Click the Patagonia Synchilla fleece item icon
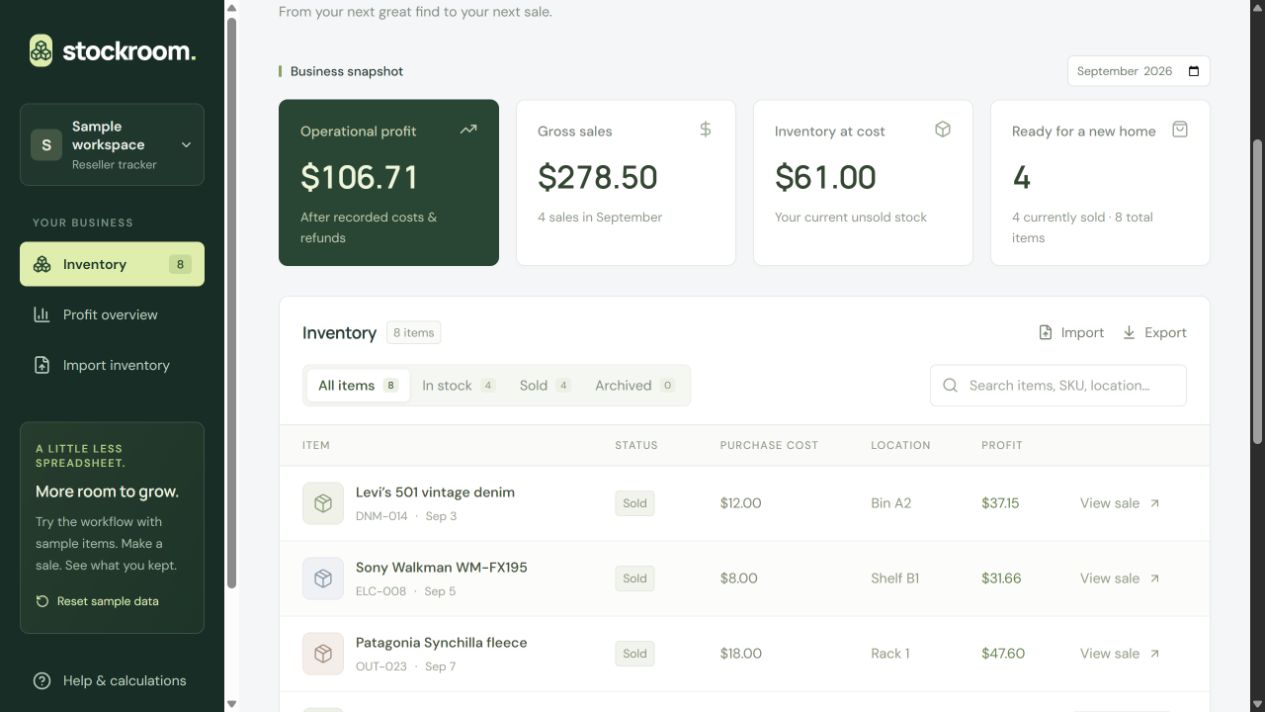Viewport: 1265px width, 712px height. pyautogui.click(x=323, y=653)
